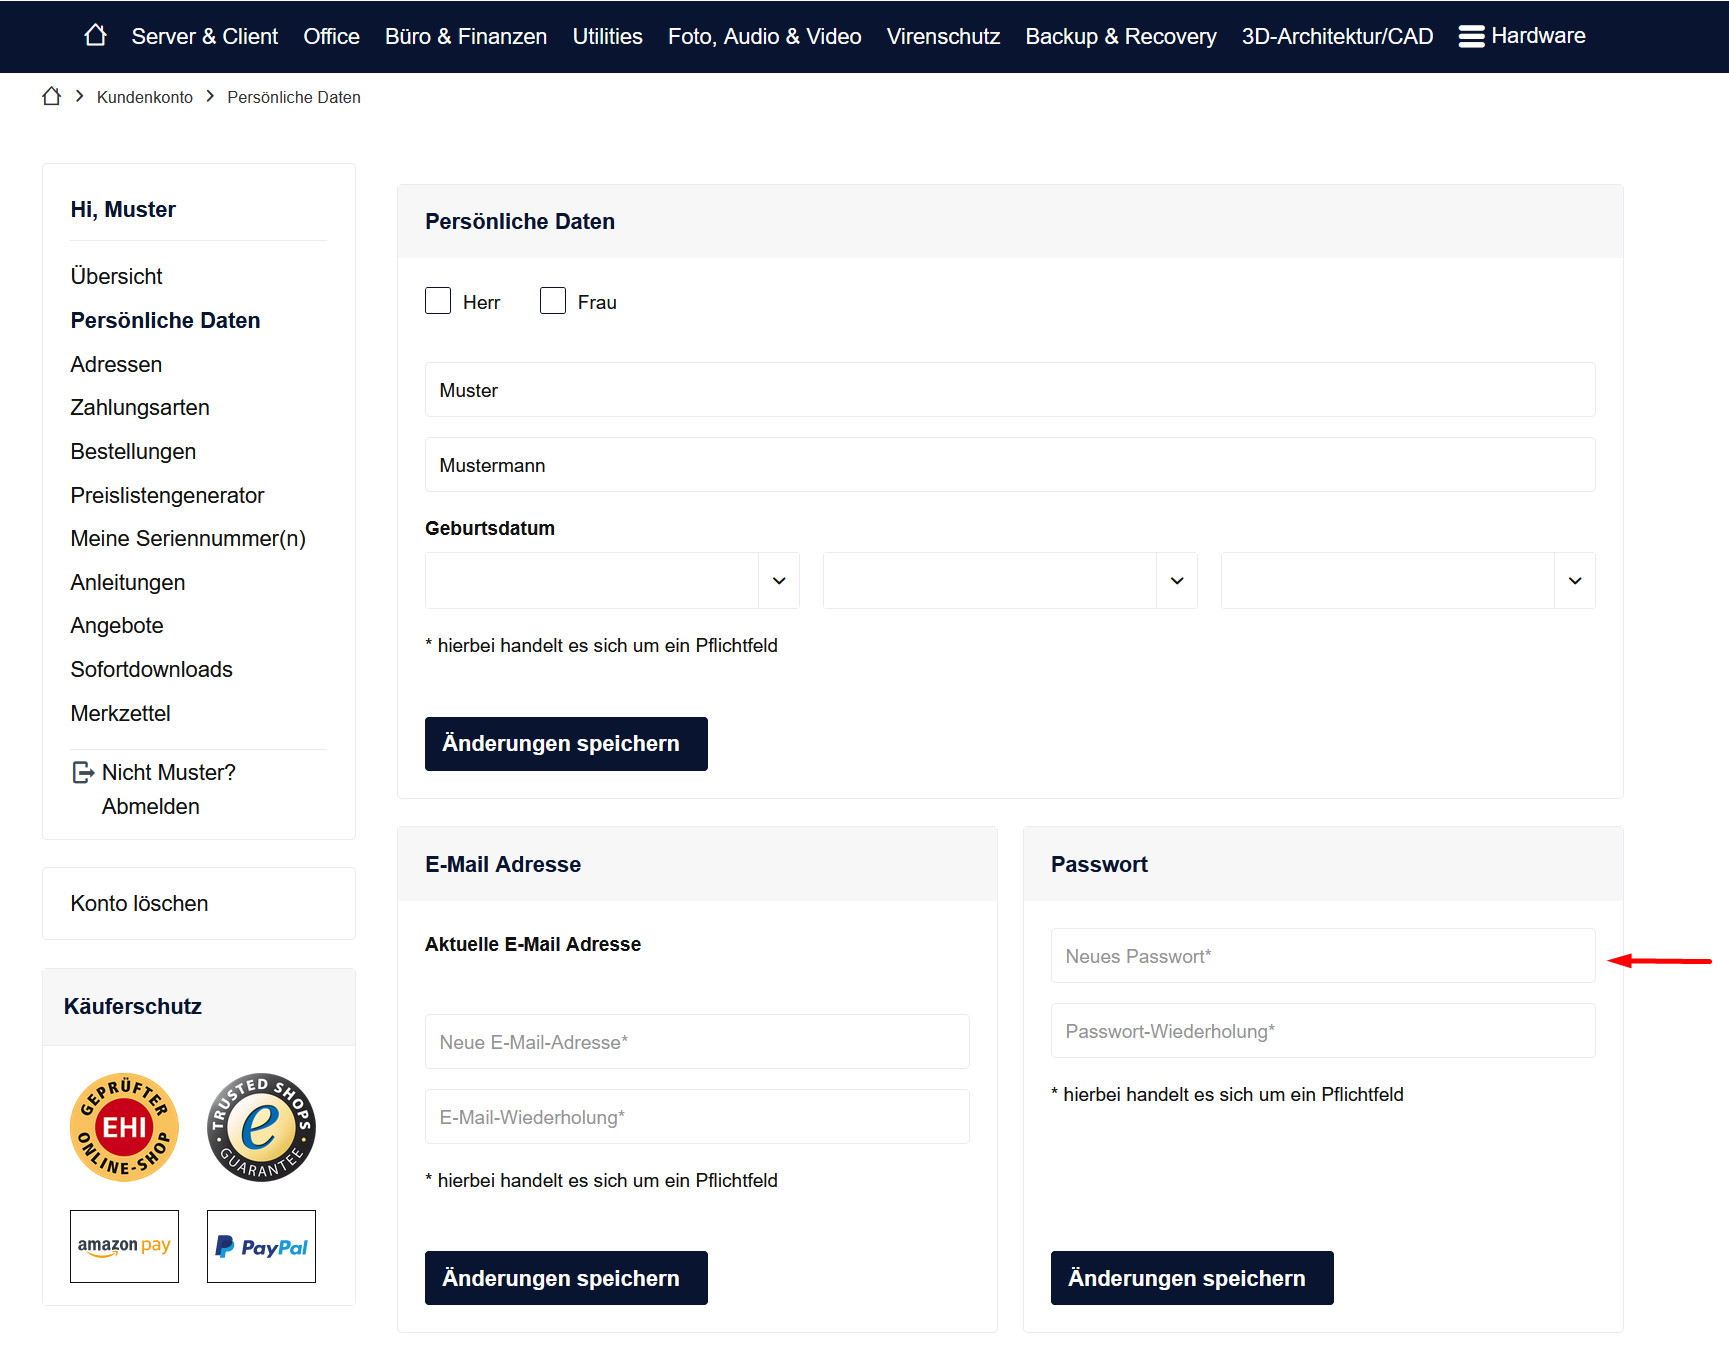This screenshot has width=1729, height=1370.
Task: Focus the Neues Passwort input field
Action: coord(1322,956)
